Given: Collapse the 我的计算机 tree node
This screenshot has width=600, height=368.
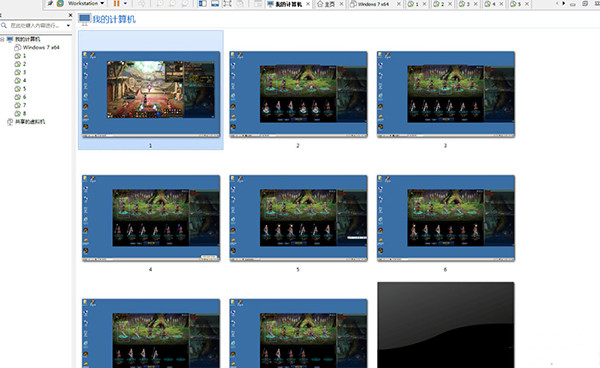Looking at the screenshot, I should pos(2,39).
